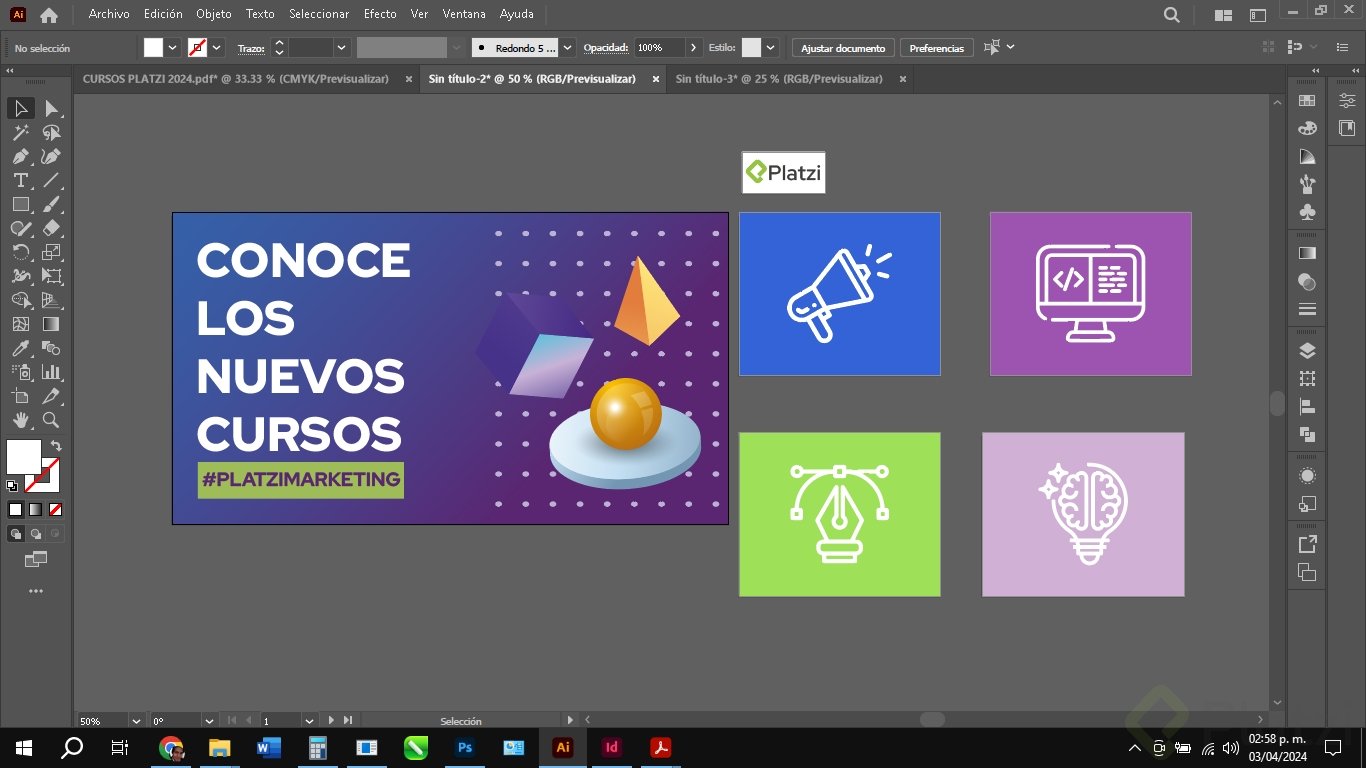
Task: Select the Selection (black arrow) tool
Action: coord(21,108)
